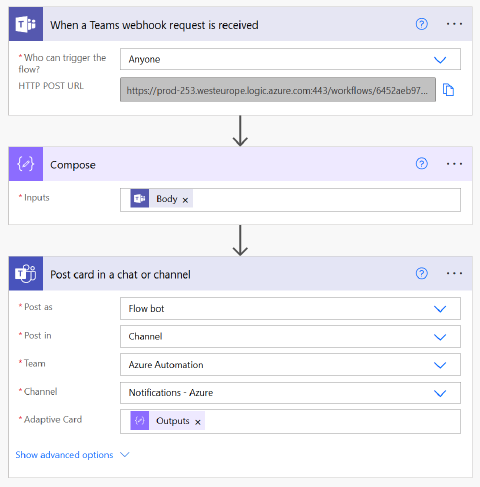The image size is (480, 487).
Task: Remove the Outputs token from Adaptive Card
Action: click(198, 422)
